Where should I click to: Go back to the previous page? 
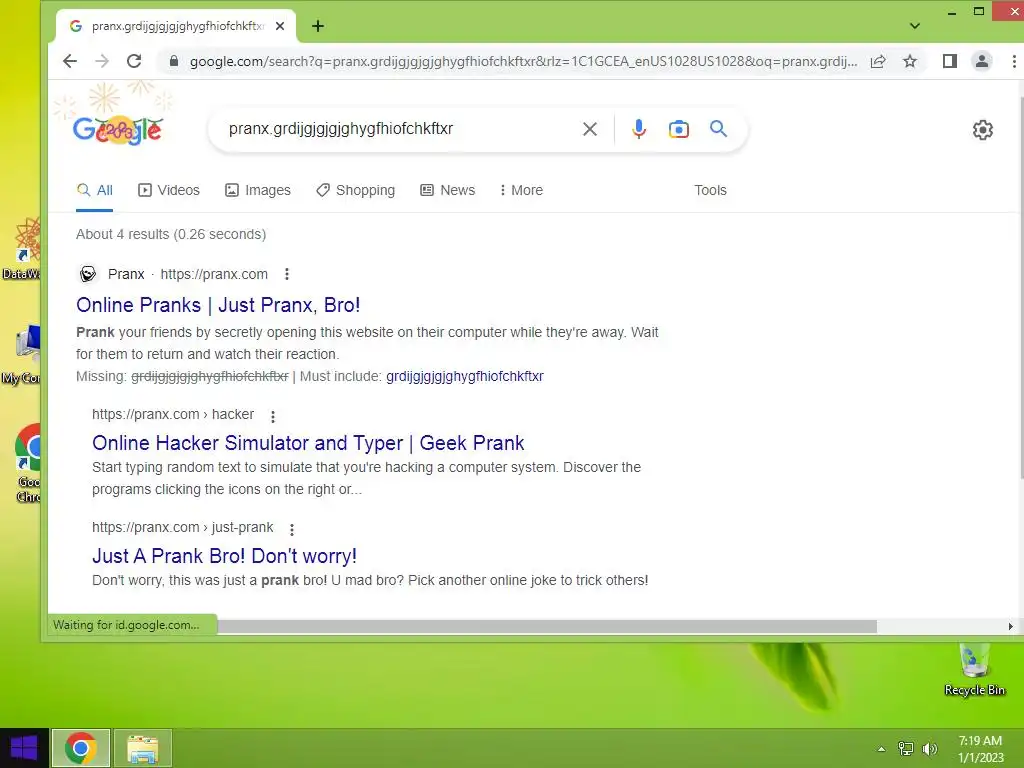pos(70,61)
